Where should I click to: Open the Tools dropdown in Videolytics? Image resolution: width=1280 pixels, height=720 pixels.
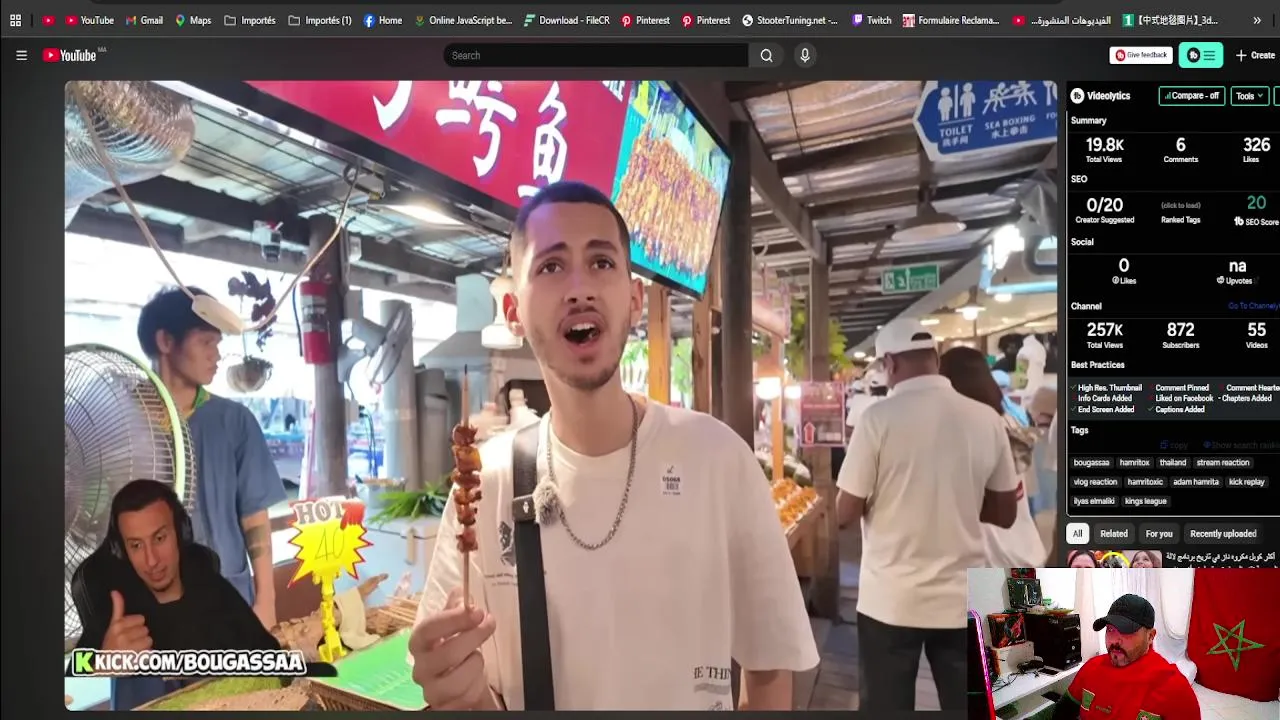click(x=1249, y=96)
